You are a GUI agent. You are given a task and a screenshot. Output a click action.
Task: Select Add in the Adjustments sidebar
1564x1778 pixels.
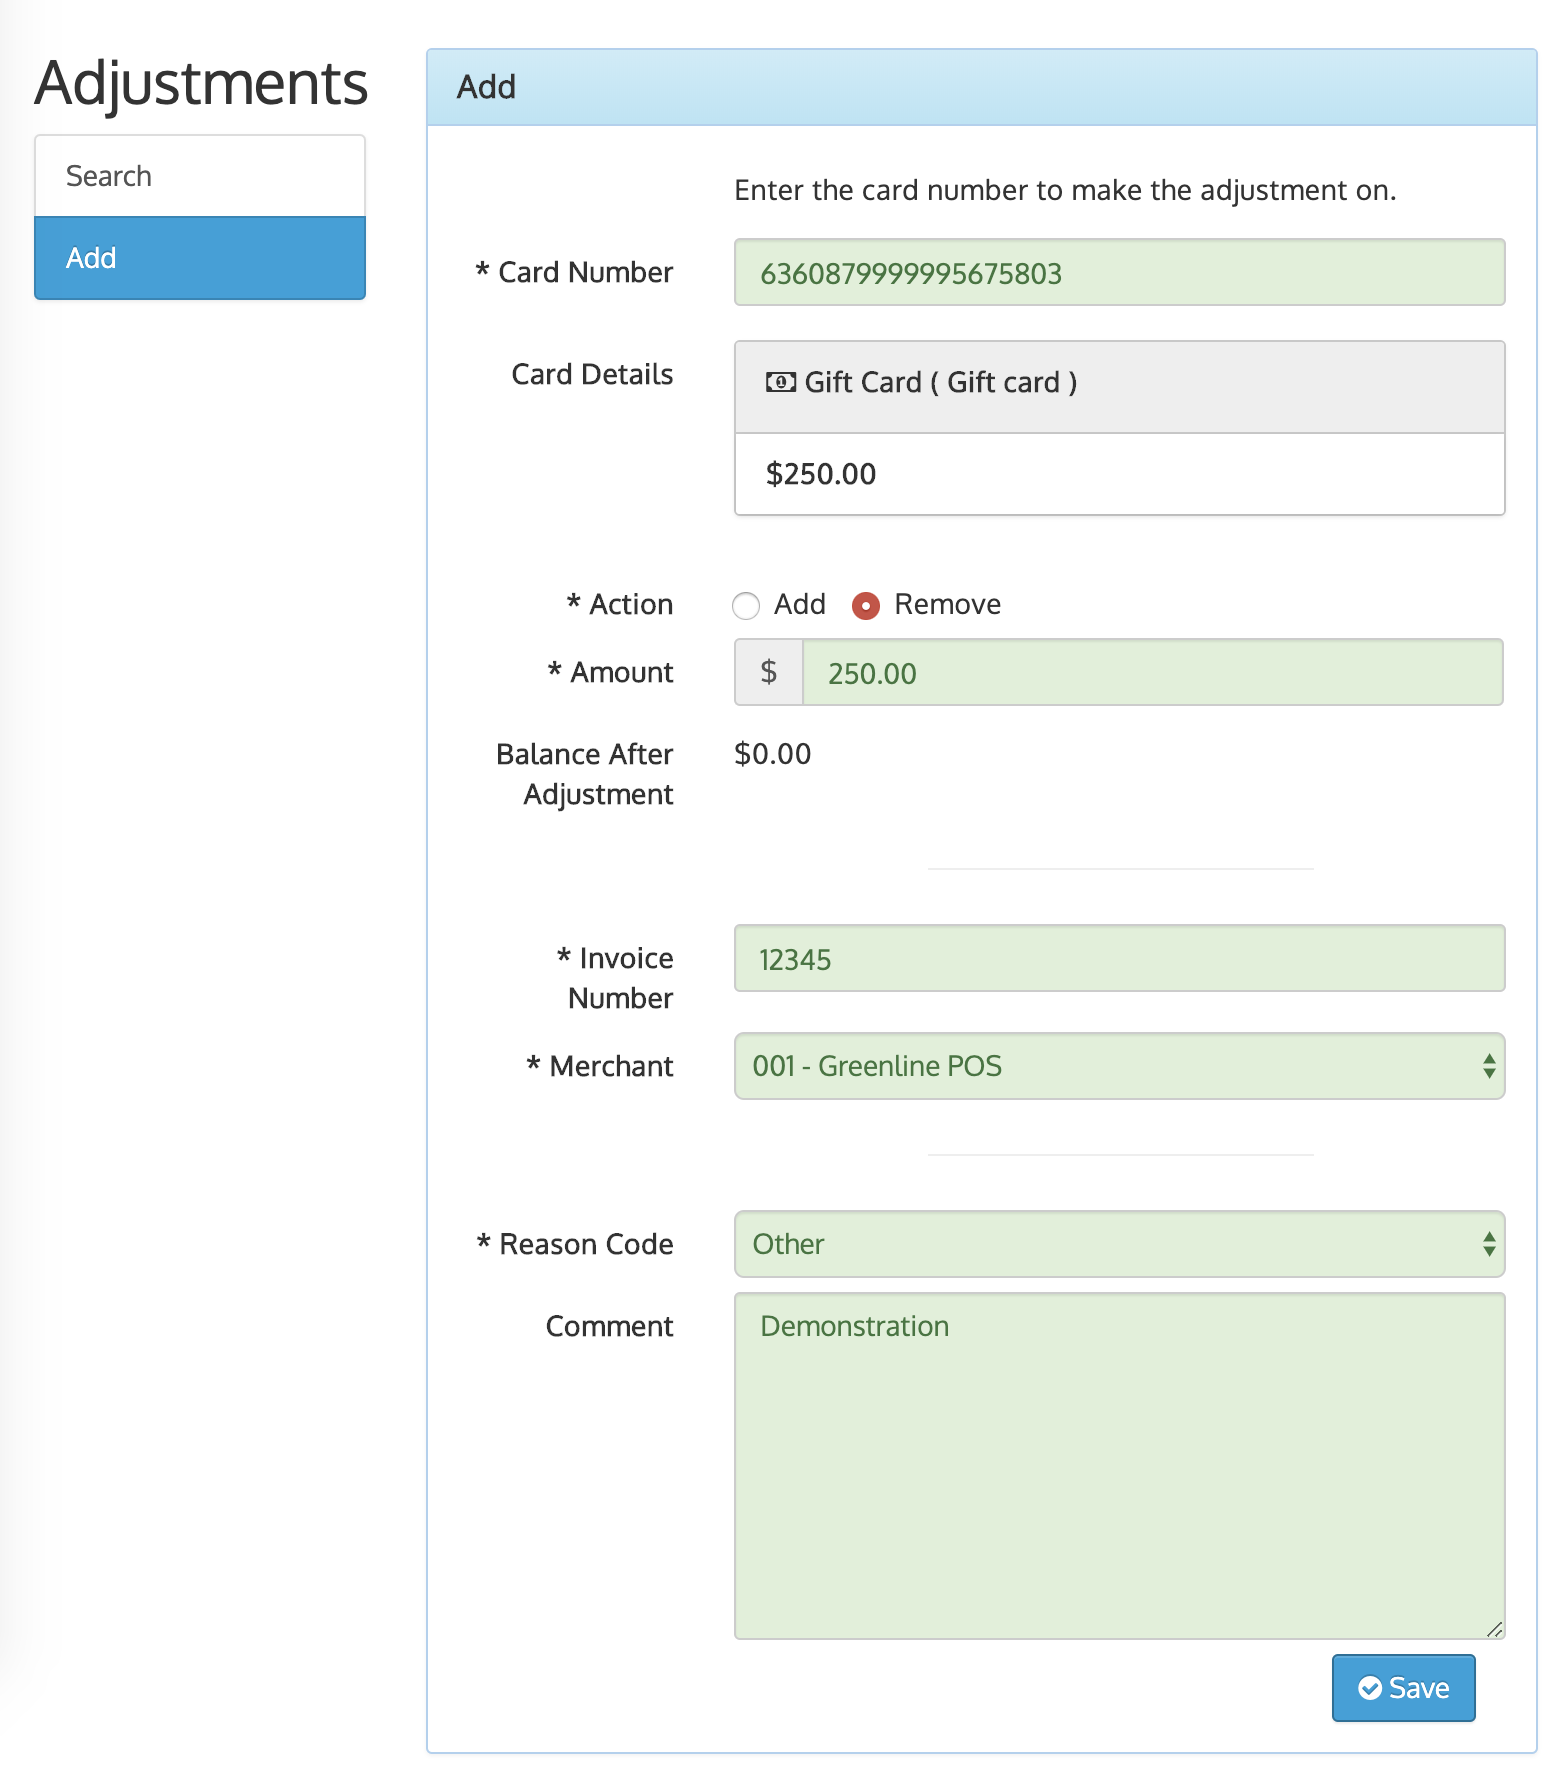[x=200, y=258]
